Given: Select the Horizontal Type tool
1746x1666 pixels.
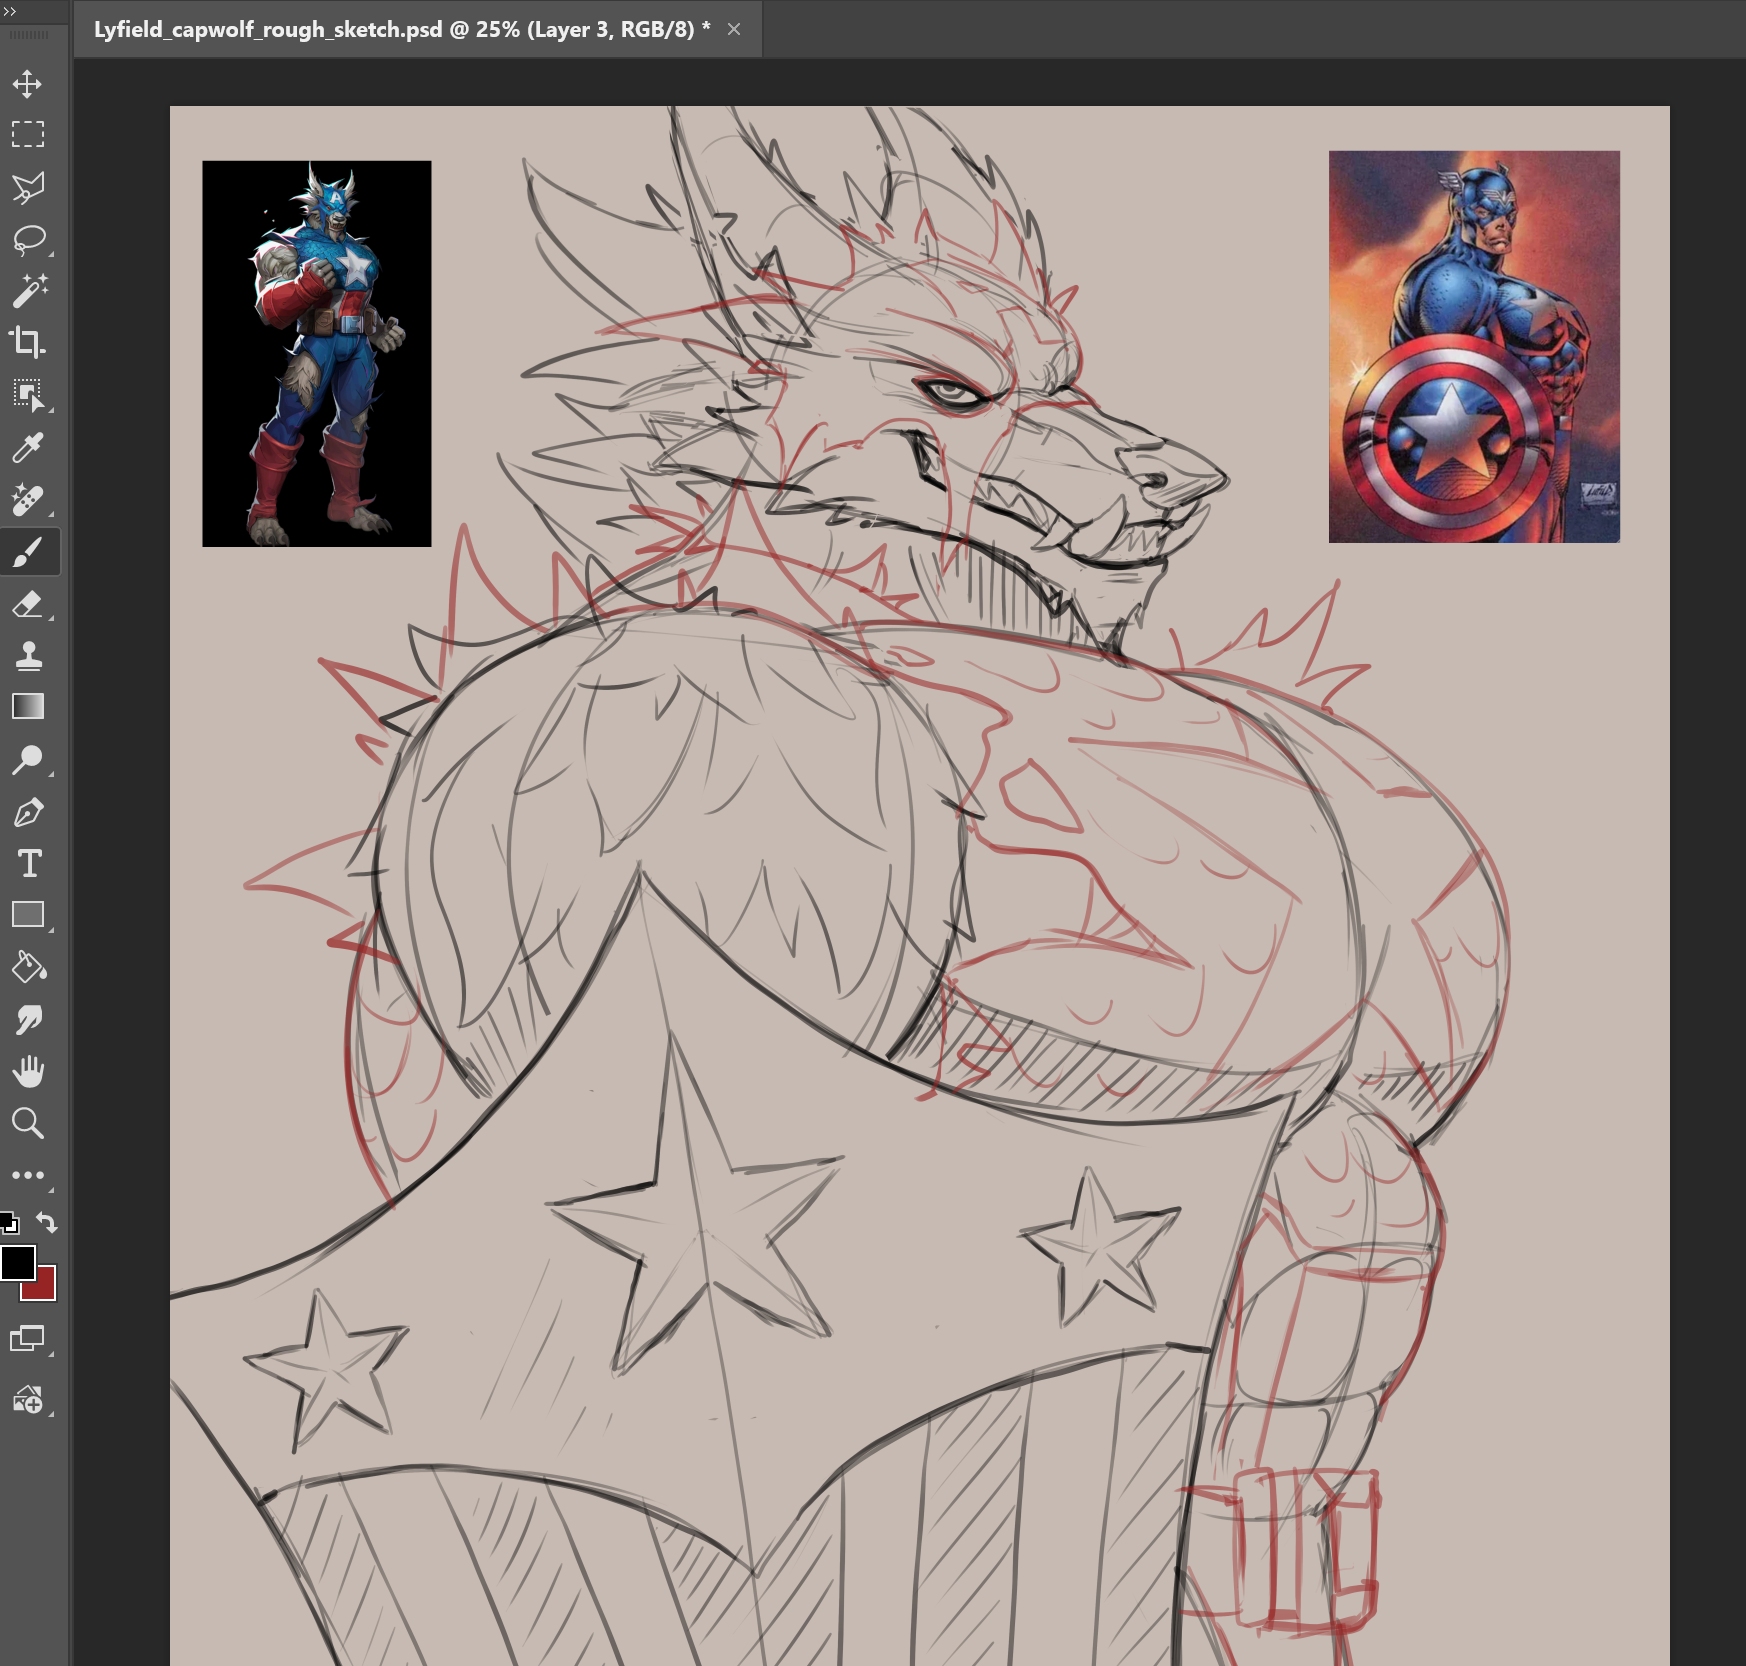Looking at the screenshot, I should [28, 863].
